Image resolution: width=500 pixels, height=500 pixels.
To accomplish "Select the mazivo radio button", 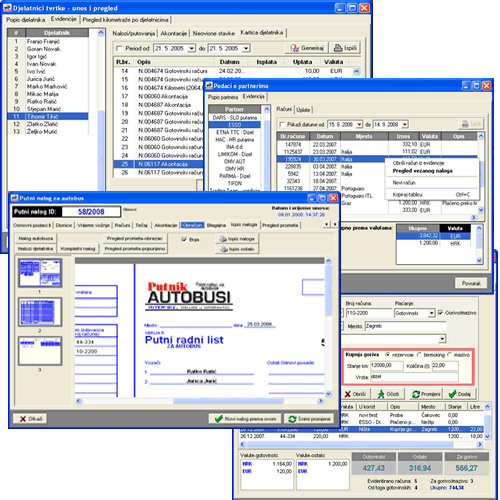I will [x=449, y=355].
